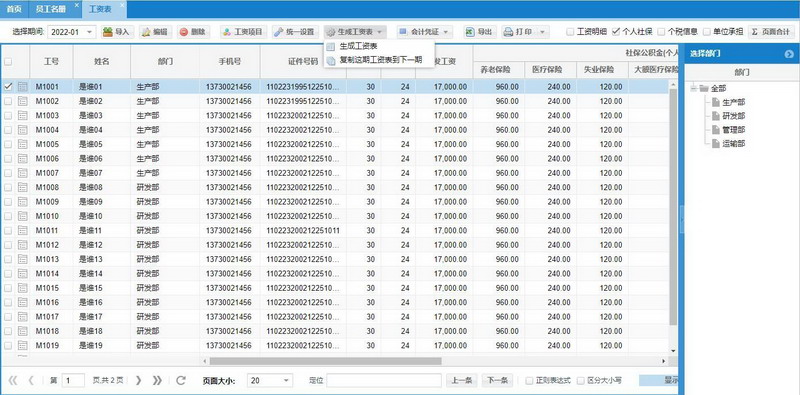Open detail icon for row M1010

[22, 216]
